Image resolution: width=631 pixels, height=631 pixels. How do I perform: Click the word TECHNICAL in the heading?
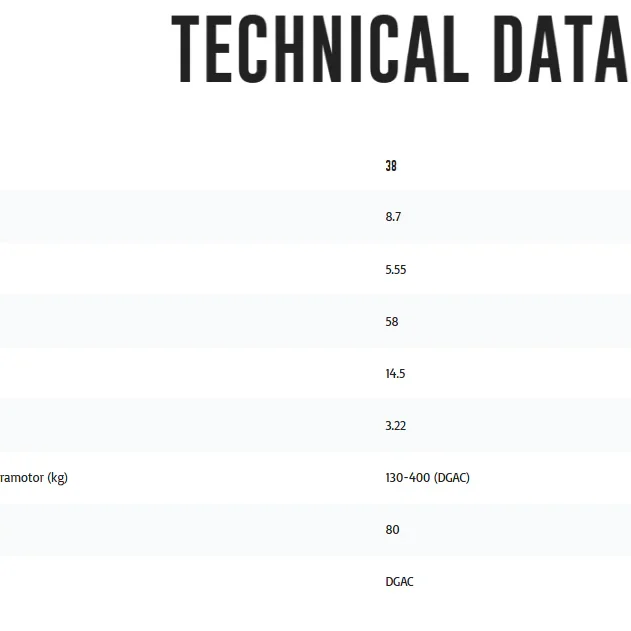pos(320,49)
